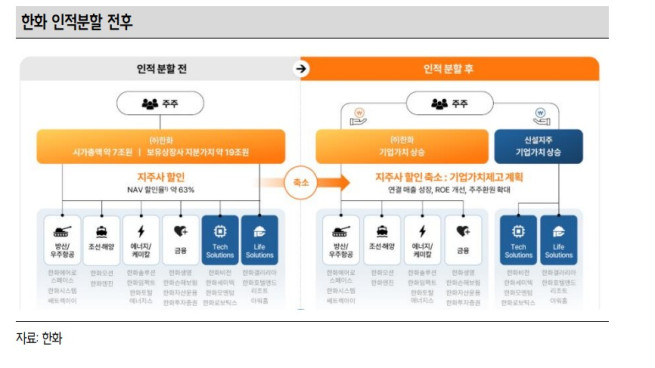Select the lightning bolt icon under 인적 분할 후

pyautogui.click(x=422, y=231)
